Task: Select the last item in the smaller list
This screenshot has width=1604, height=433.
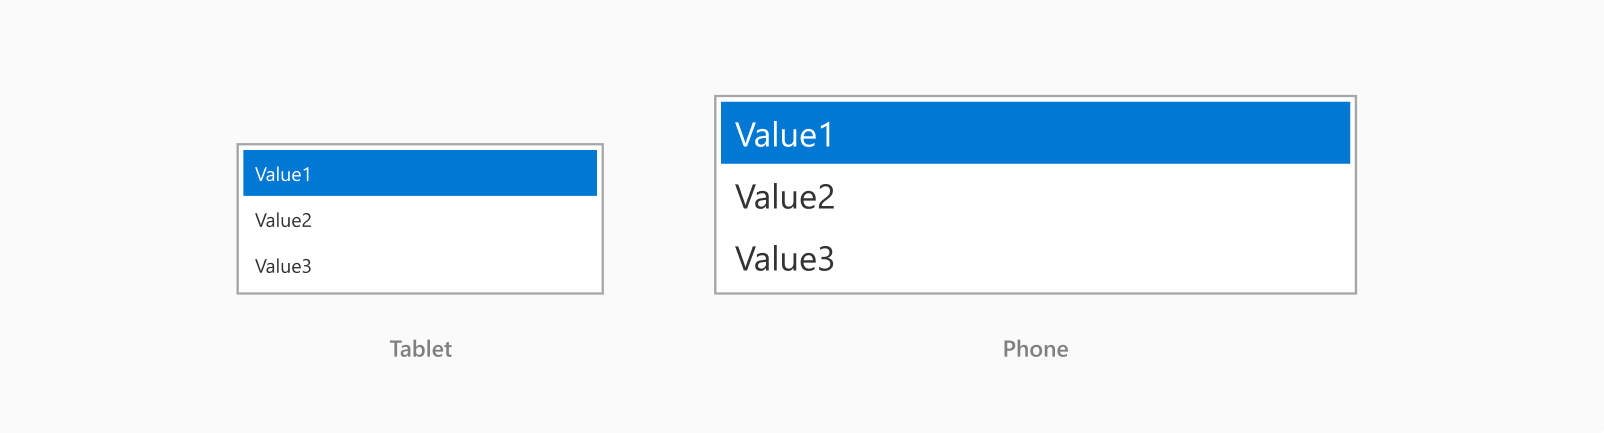Action: point(420,266)
